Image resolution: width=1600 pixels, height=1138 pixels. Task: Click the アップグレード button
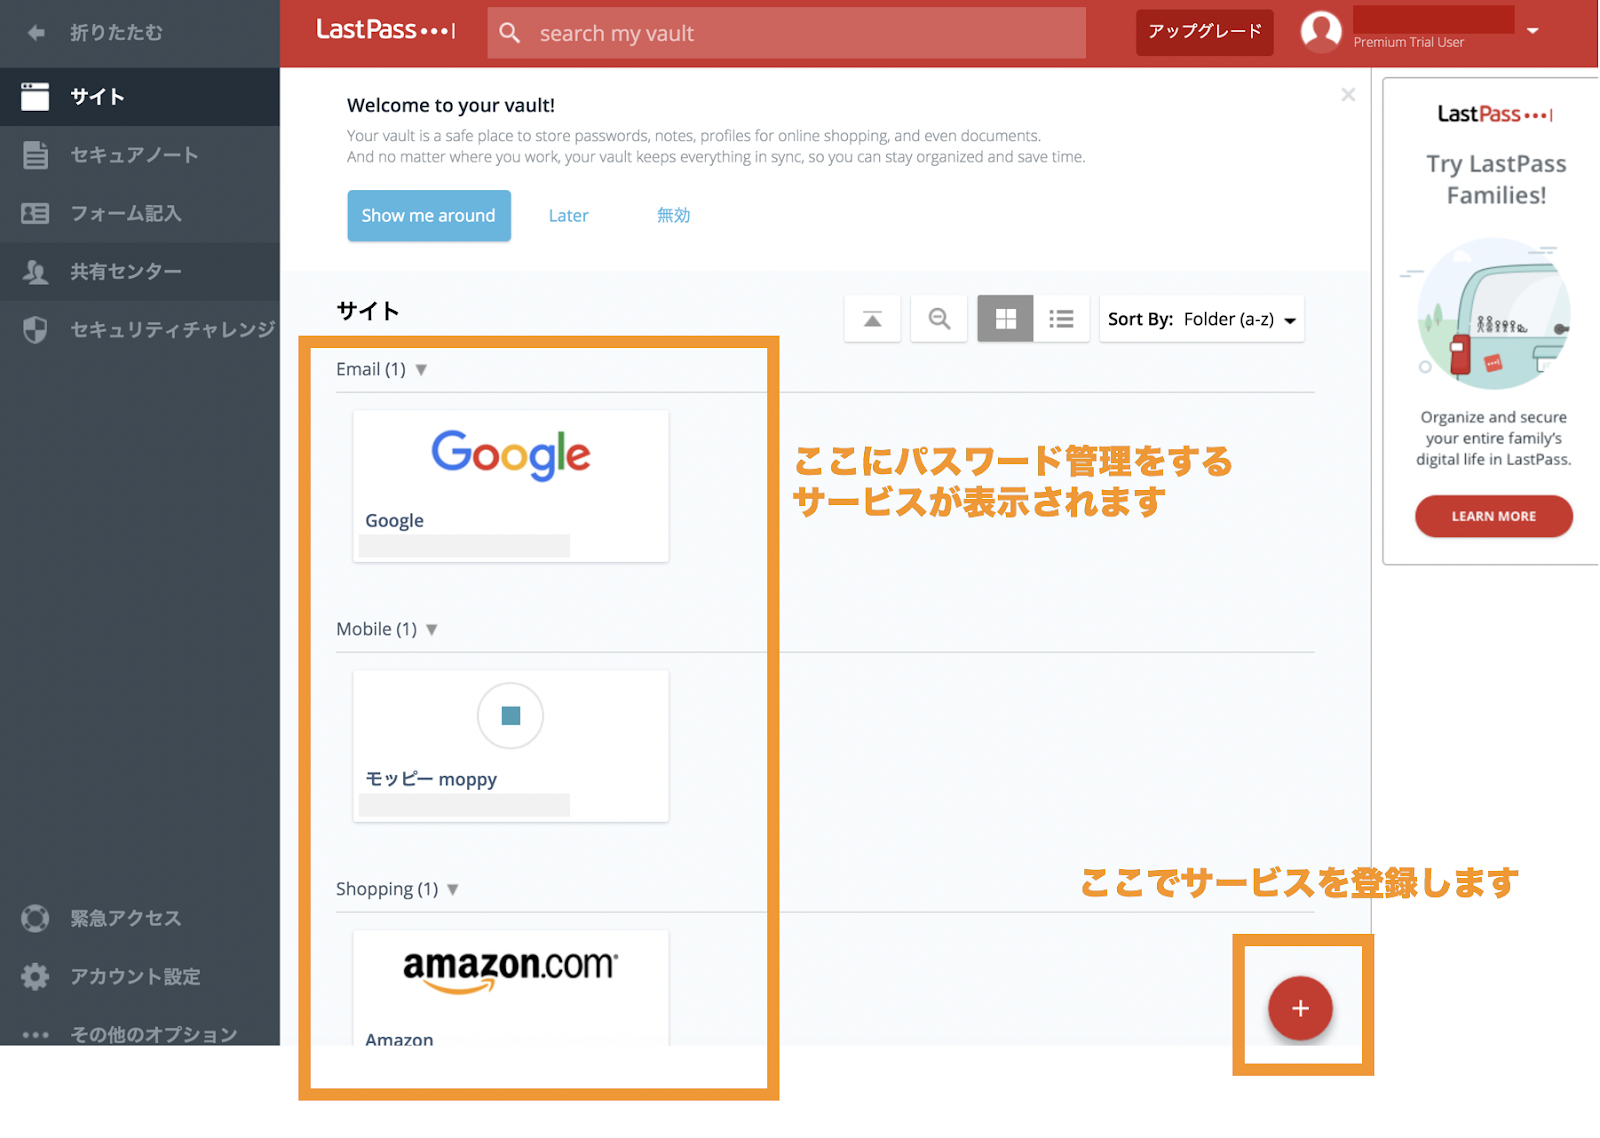[x=1204, y=32]
